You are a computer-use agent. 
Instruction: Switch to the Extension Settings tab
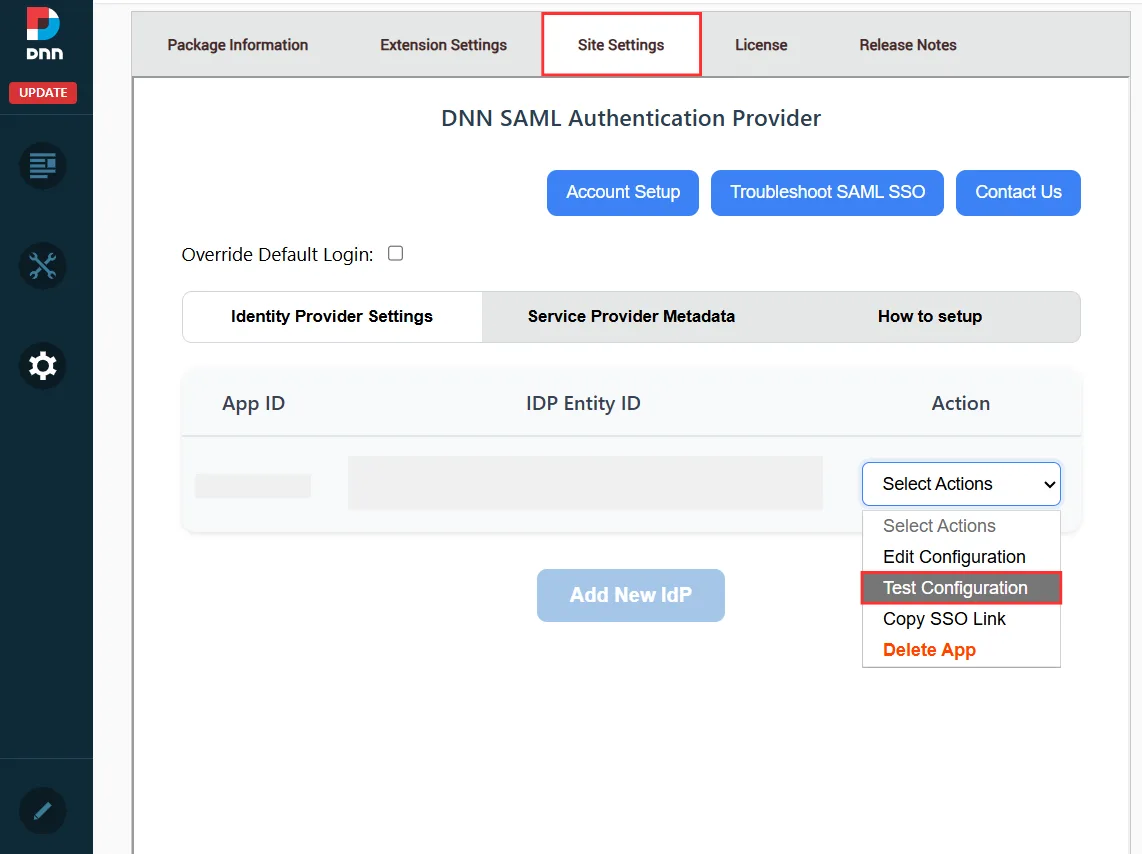(443, 45)
